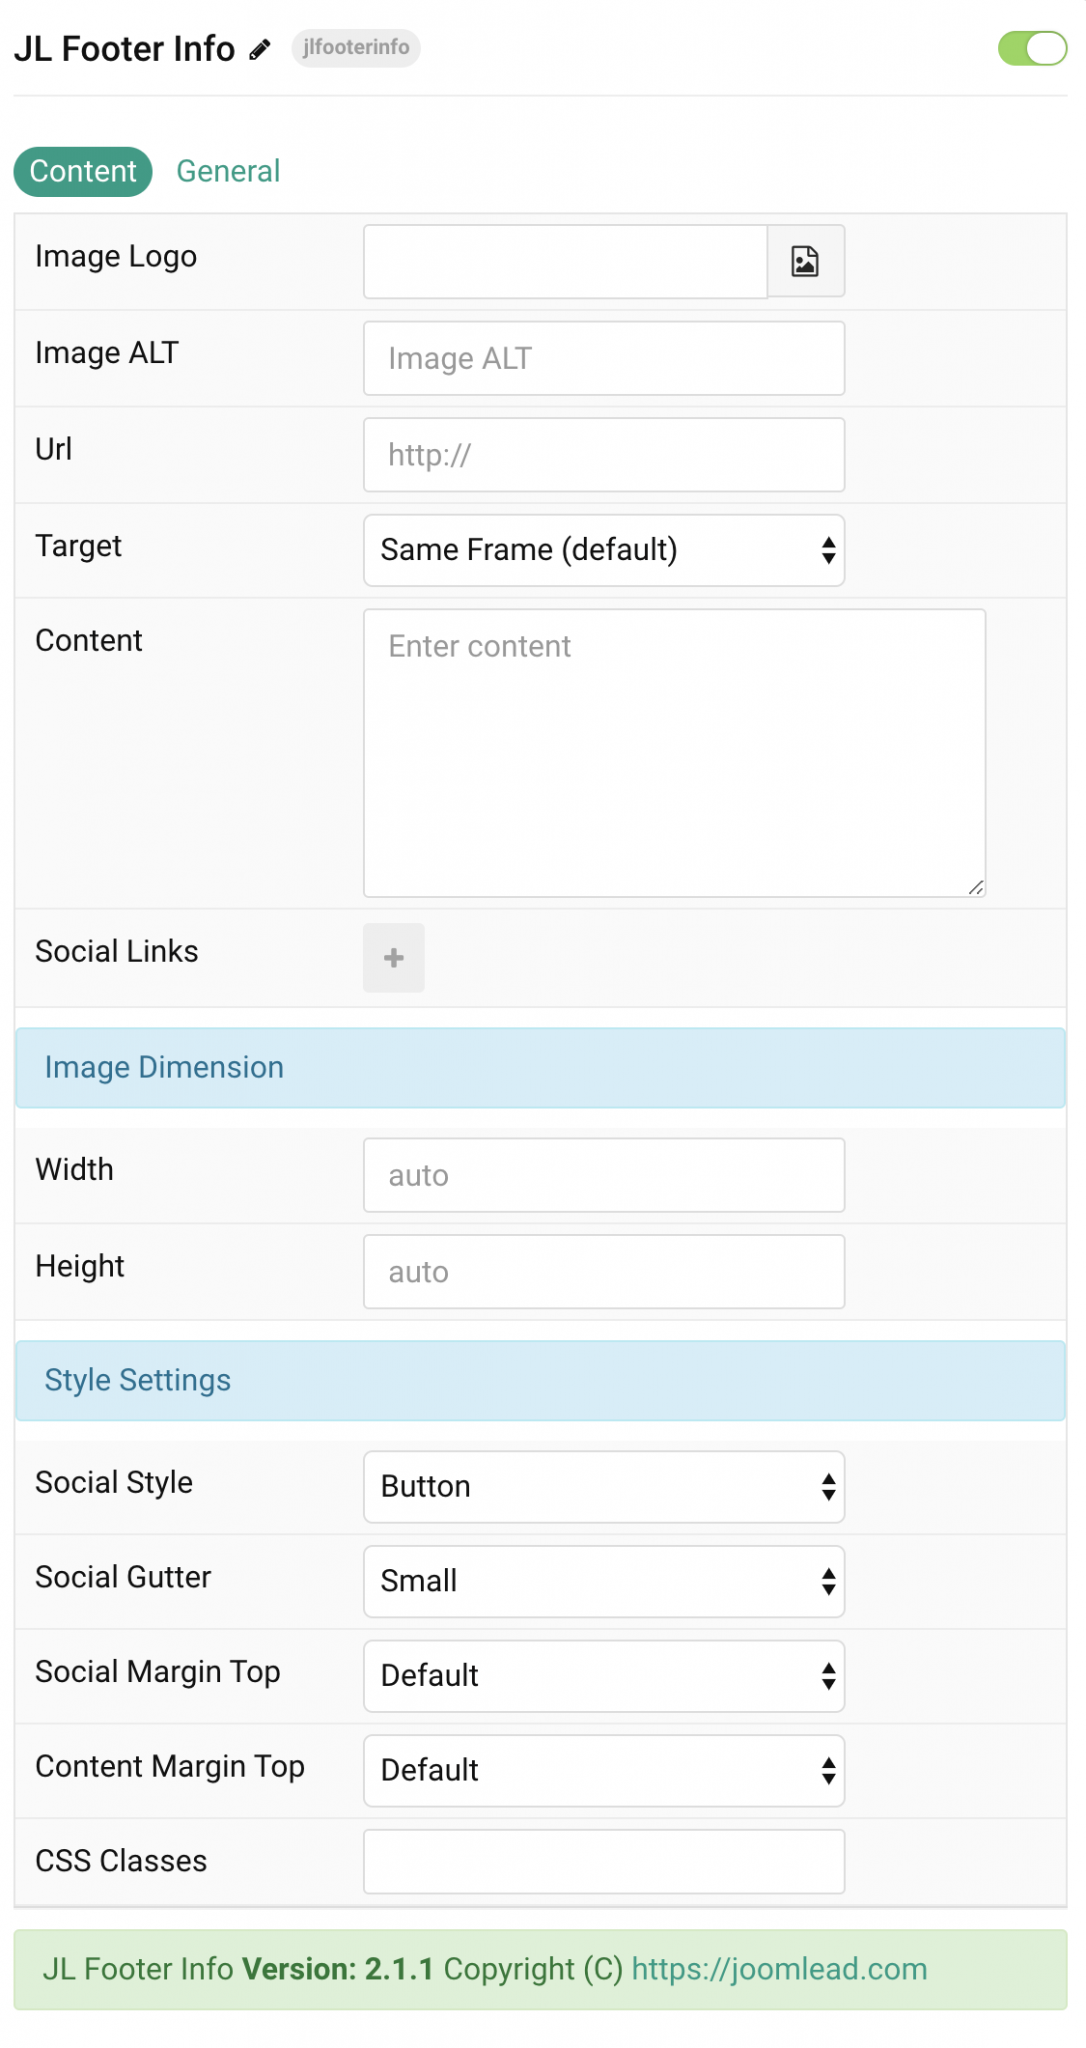Viewport: 1086px width, 2048px height.
Task: Click the Image Logo text box
Action: (x=563, y=261)
